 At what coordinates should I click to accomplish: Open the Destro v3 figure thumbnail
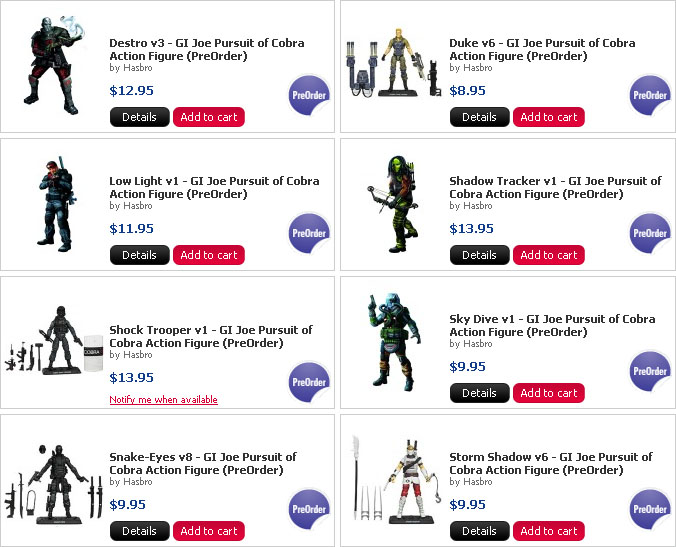coord(54,66)
